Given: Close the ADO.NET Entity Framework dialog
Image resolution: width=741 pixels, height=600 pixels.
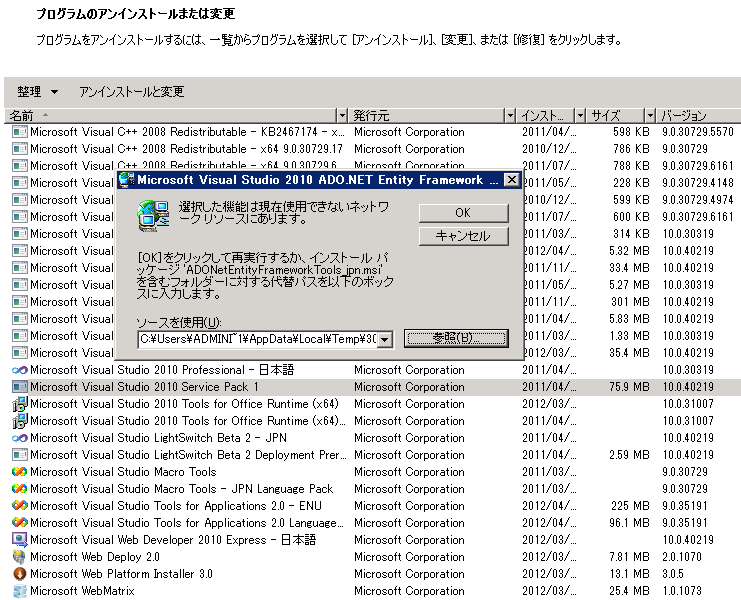Looking at the screenshot, I should pos(511,180).
